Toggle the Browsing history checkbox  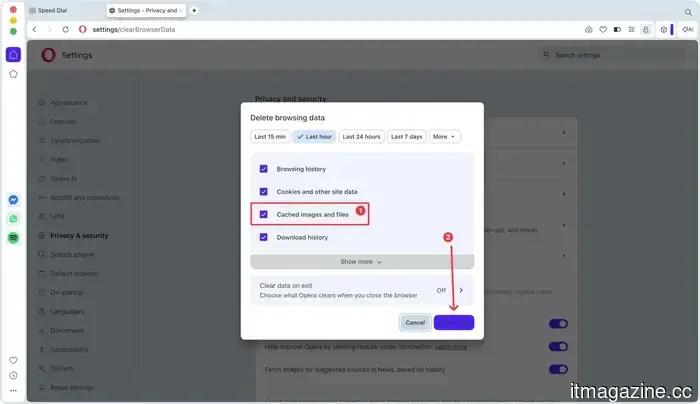click(263, 169)
